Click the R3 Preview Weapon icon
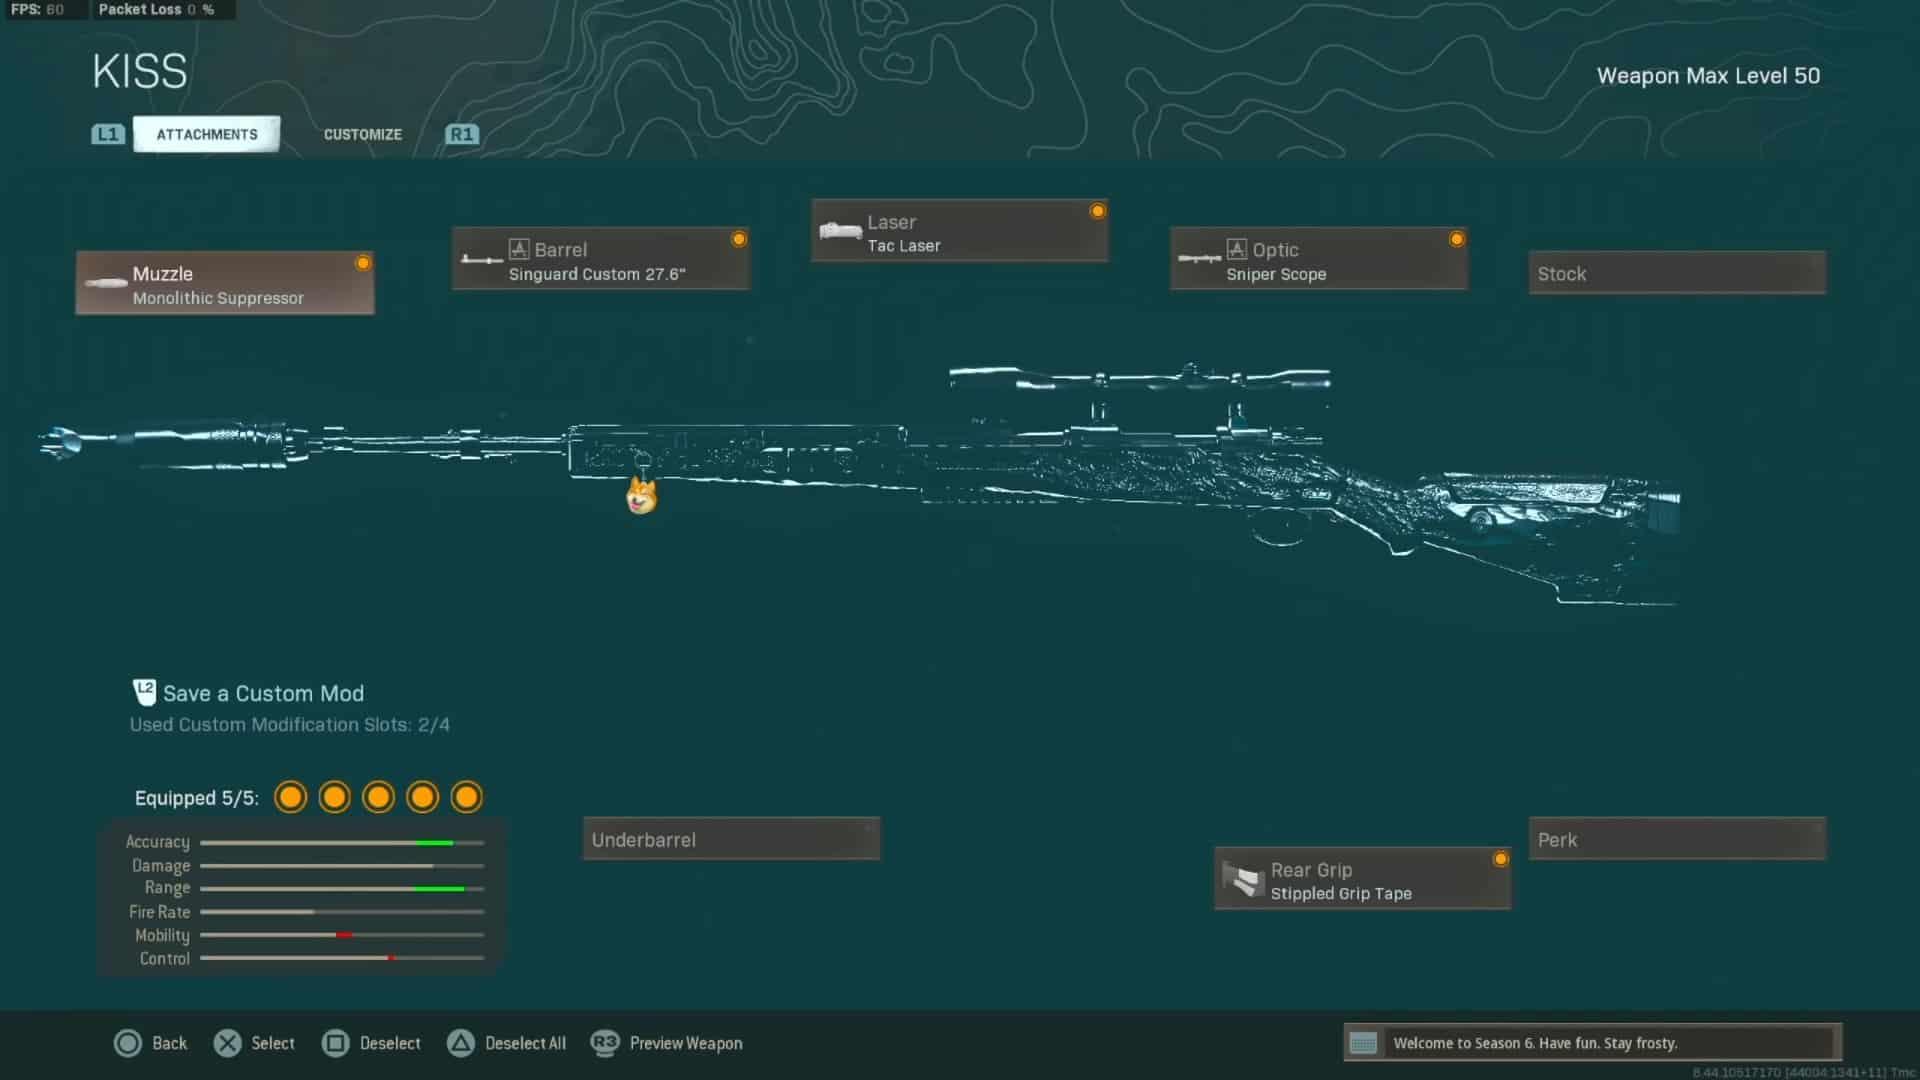 click(605, 1043)
